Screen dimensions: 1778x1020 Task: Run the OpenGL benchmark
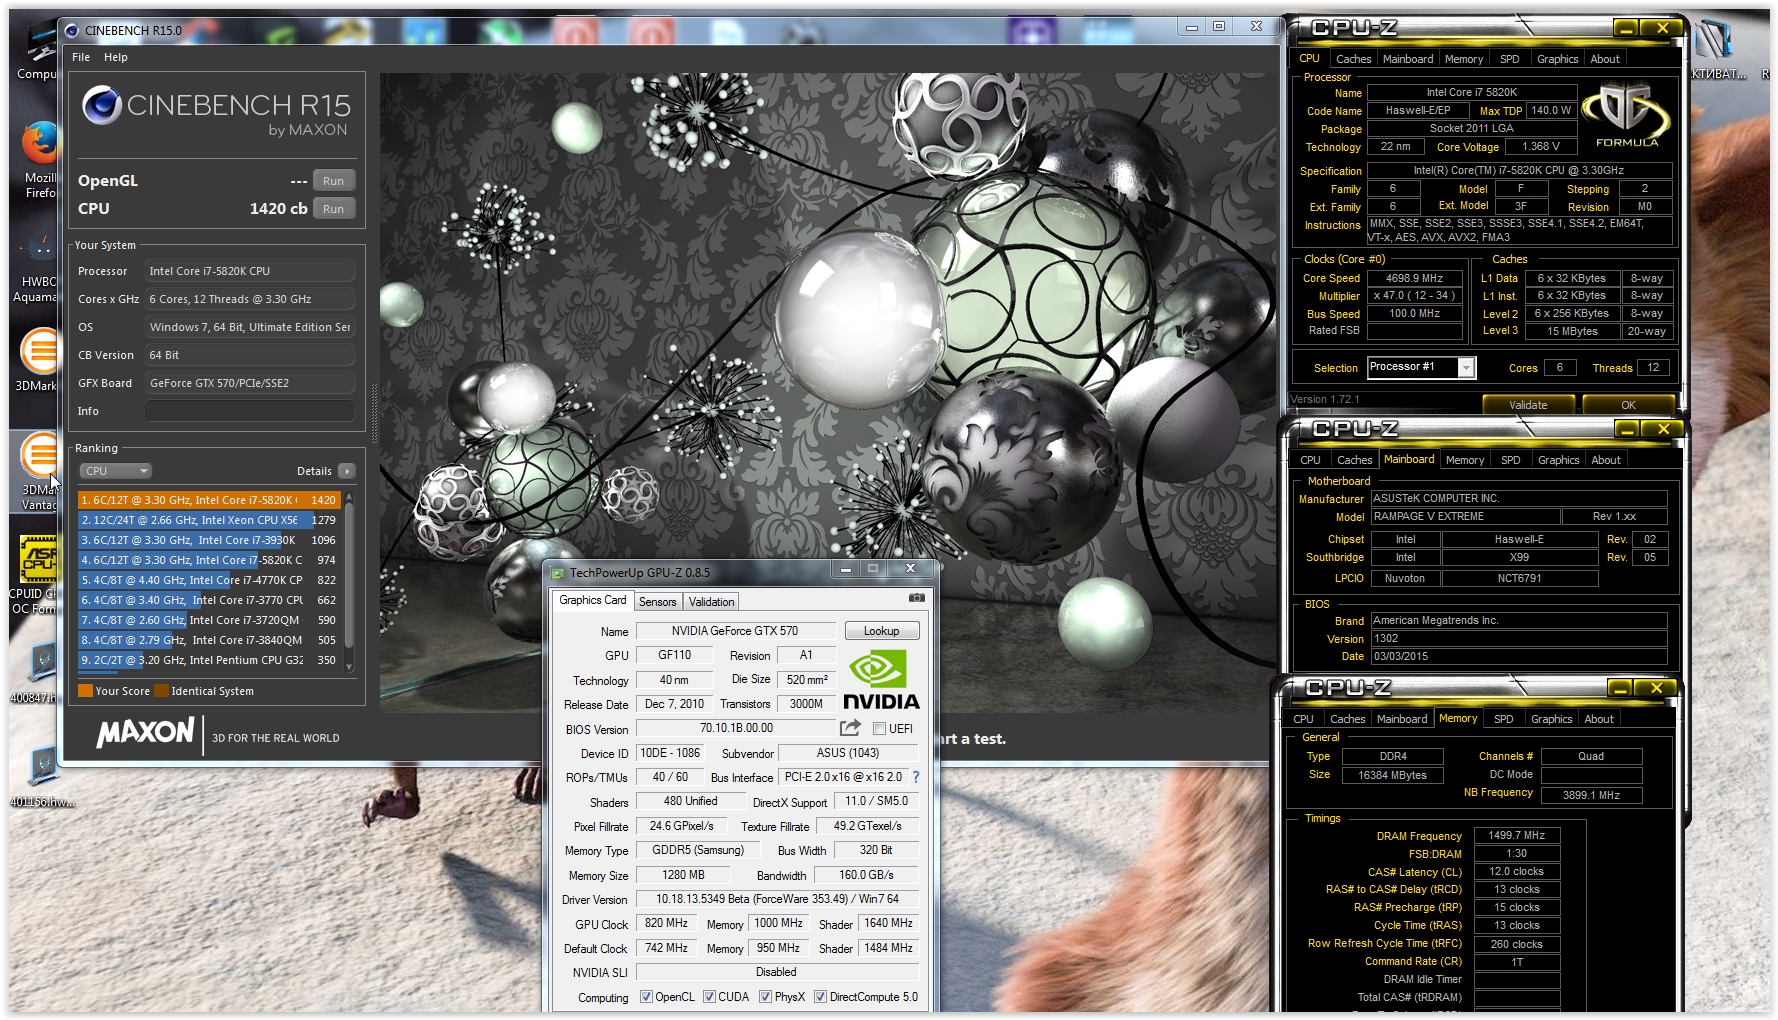333,181
